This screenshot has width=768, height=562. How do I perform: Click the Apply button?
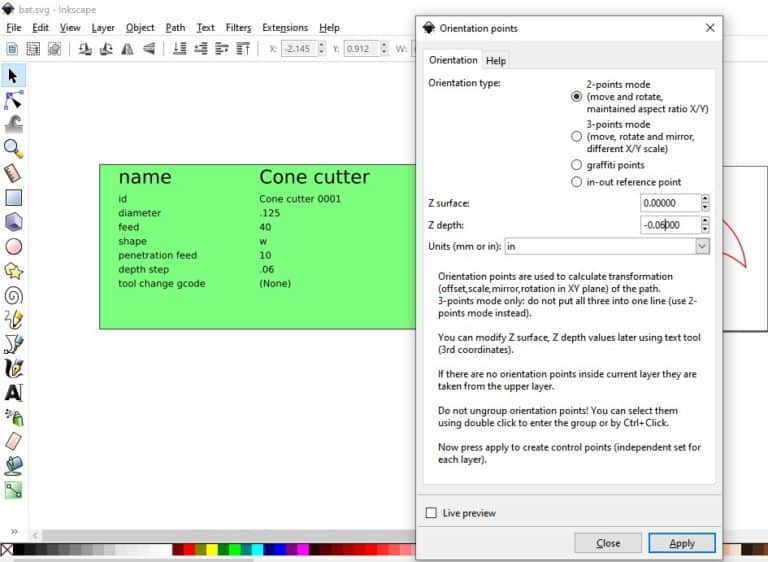pyautogui.click(x=682, y=543)
